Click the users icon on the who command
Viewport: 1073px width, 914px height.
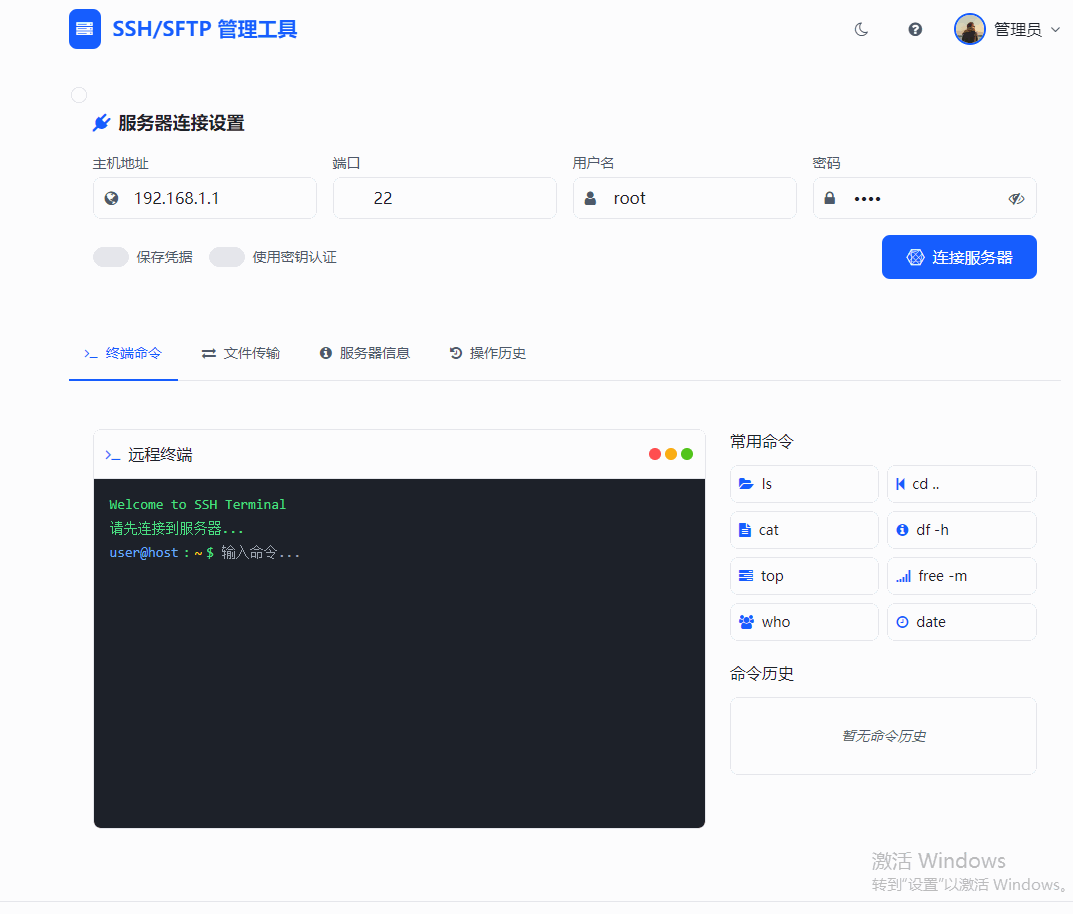tap(747, 621)
